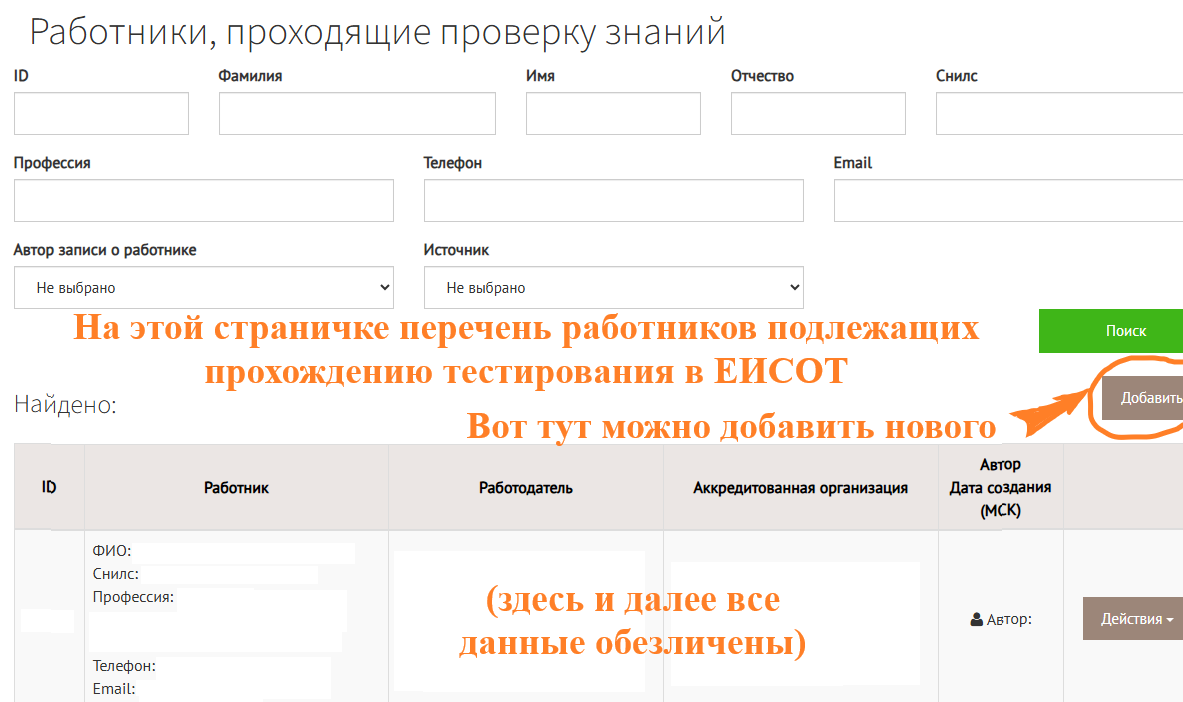Open the Действия dropdown button
This screenshot has height=702, width=1183.
1132,619
